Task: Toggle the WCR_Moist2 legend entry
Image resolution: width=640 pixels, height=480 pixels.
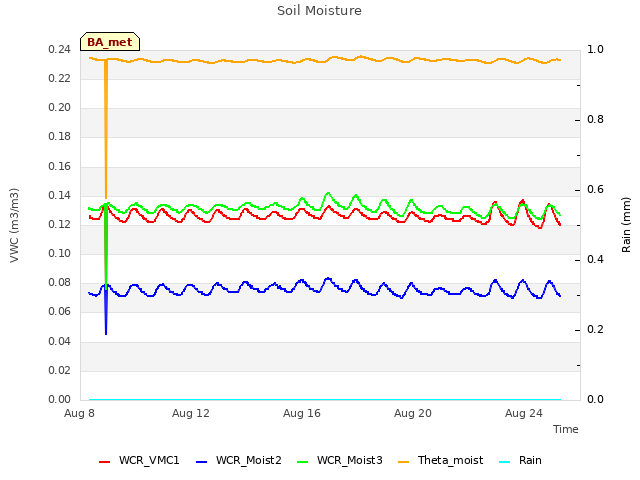Action: 238,460
